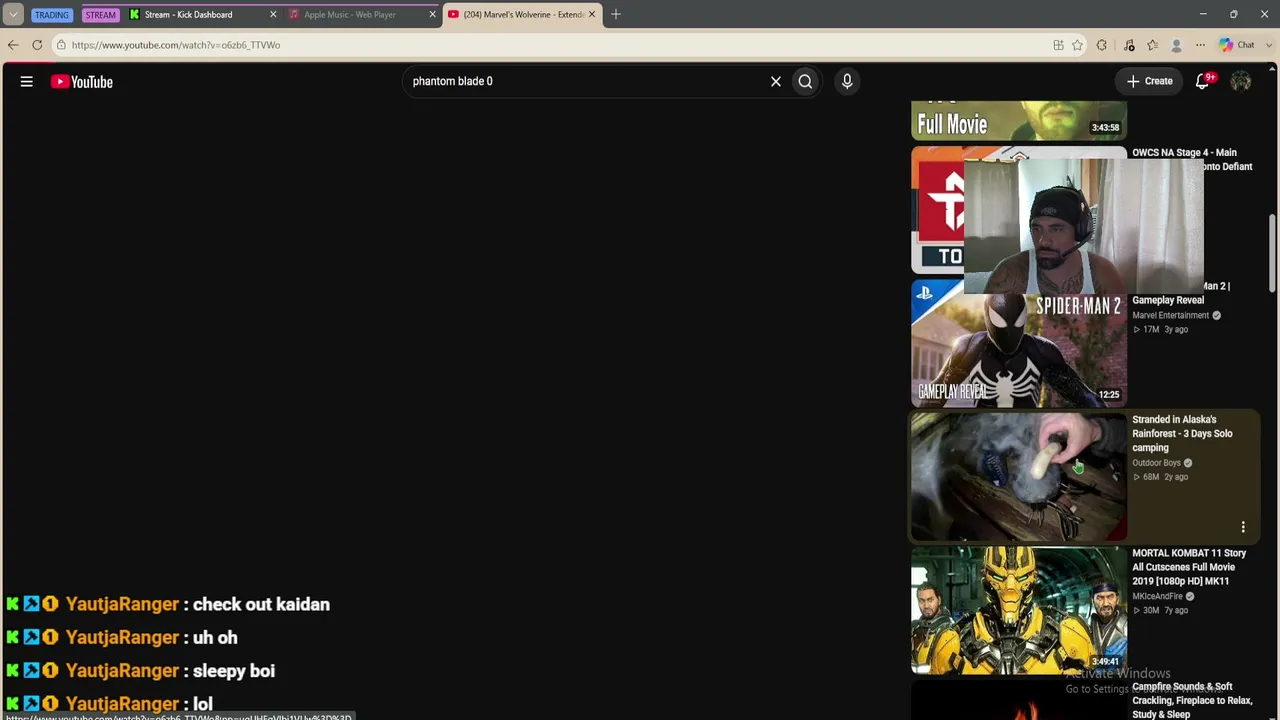
Task: Open the media control music icon
Action: point(1129,45)
